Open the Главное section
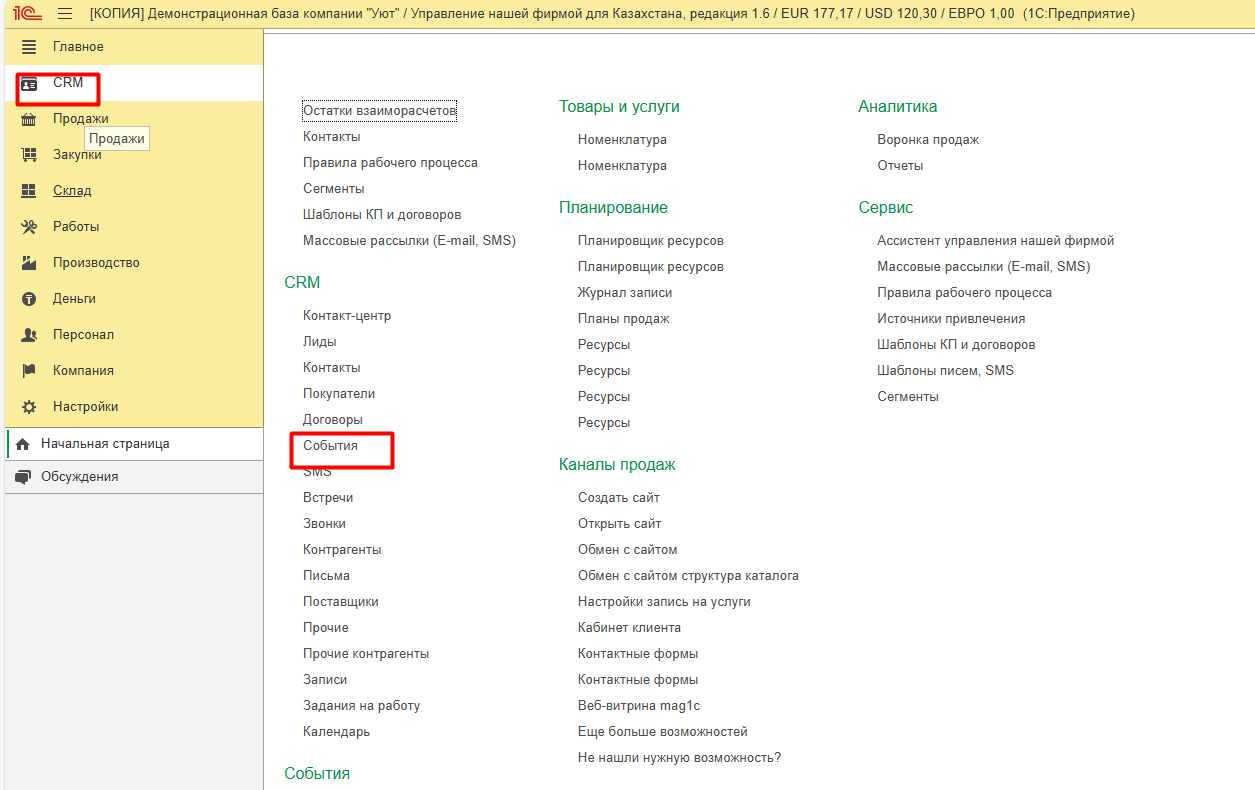Image resolution: width=1255 pixels, height=790 pixels. 134,47
